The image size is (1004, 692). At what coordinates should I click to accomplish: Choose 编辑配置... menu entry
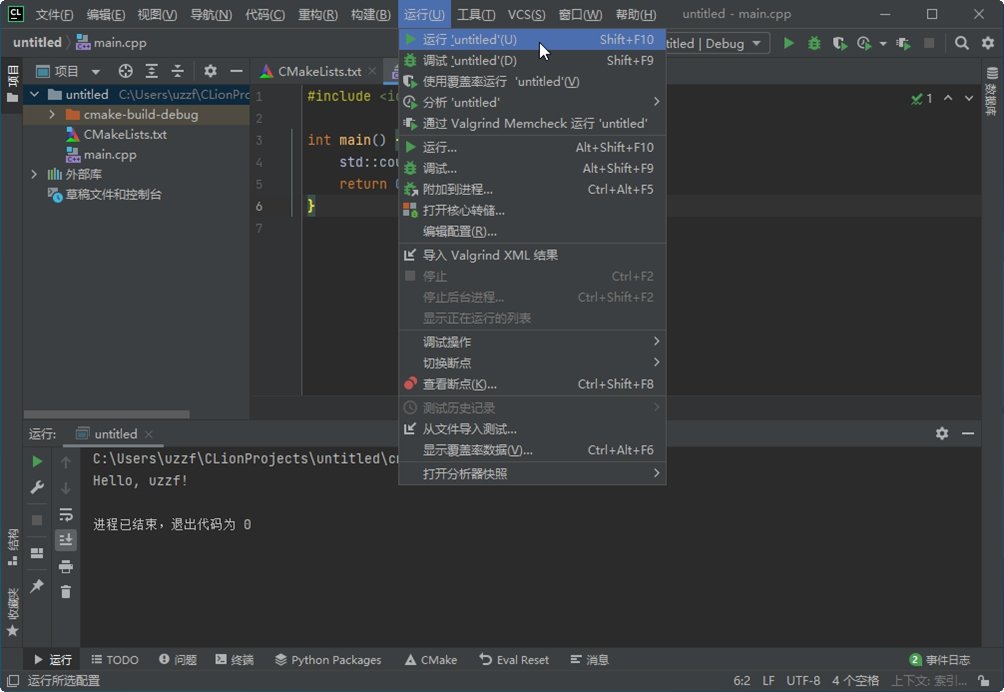[531, 232]
